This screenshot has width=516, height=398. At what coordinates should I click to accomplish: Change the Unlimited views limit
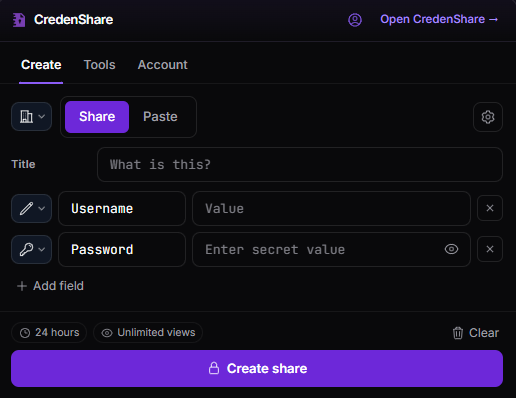[x=148, y=332]
